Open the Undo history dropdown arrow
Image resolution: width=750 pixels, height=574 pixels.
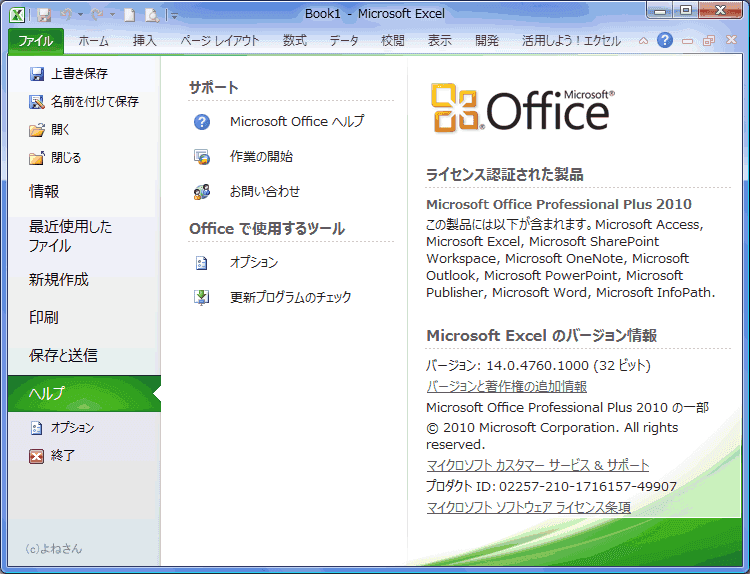pyautogui.click(x=80, y=15)
